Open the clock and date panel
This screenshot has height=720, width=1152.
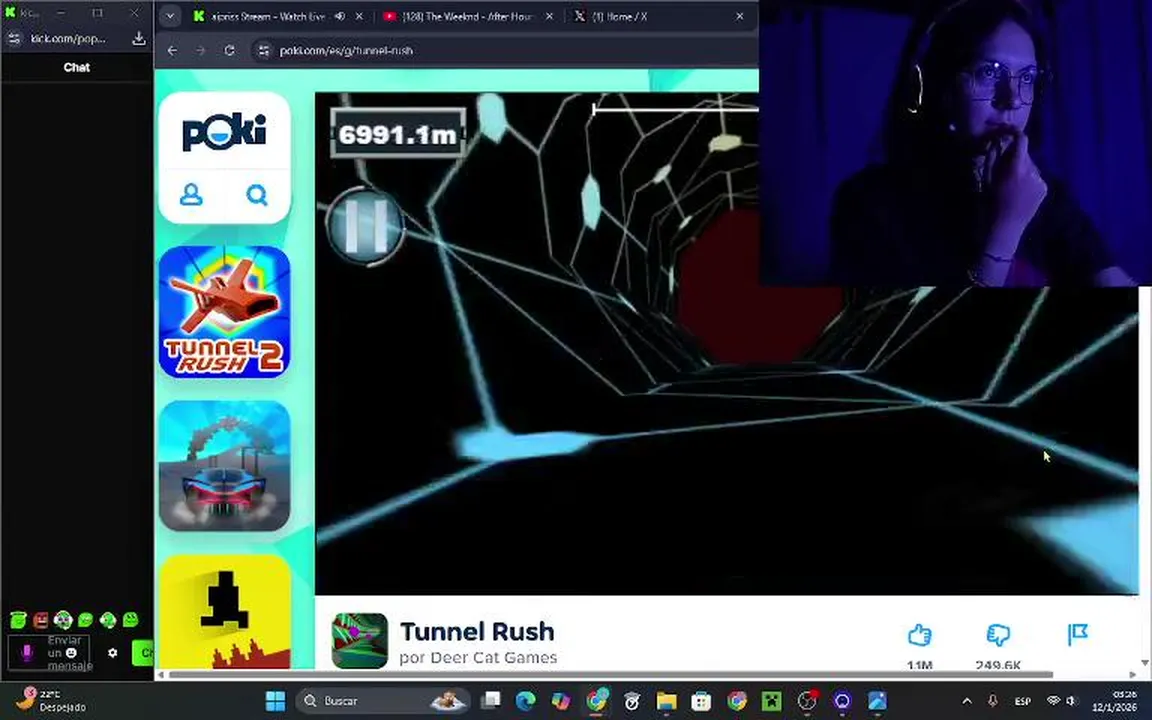1115,701
